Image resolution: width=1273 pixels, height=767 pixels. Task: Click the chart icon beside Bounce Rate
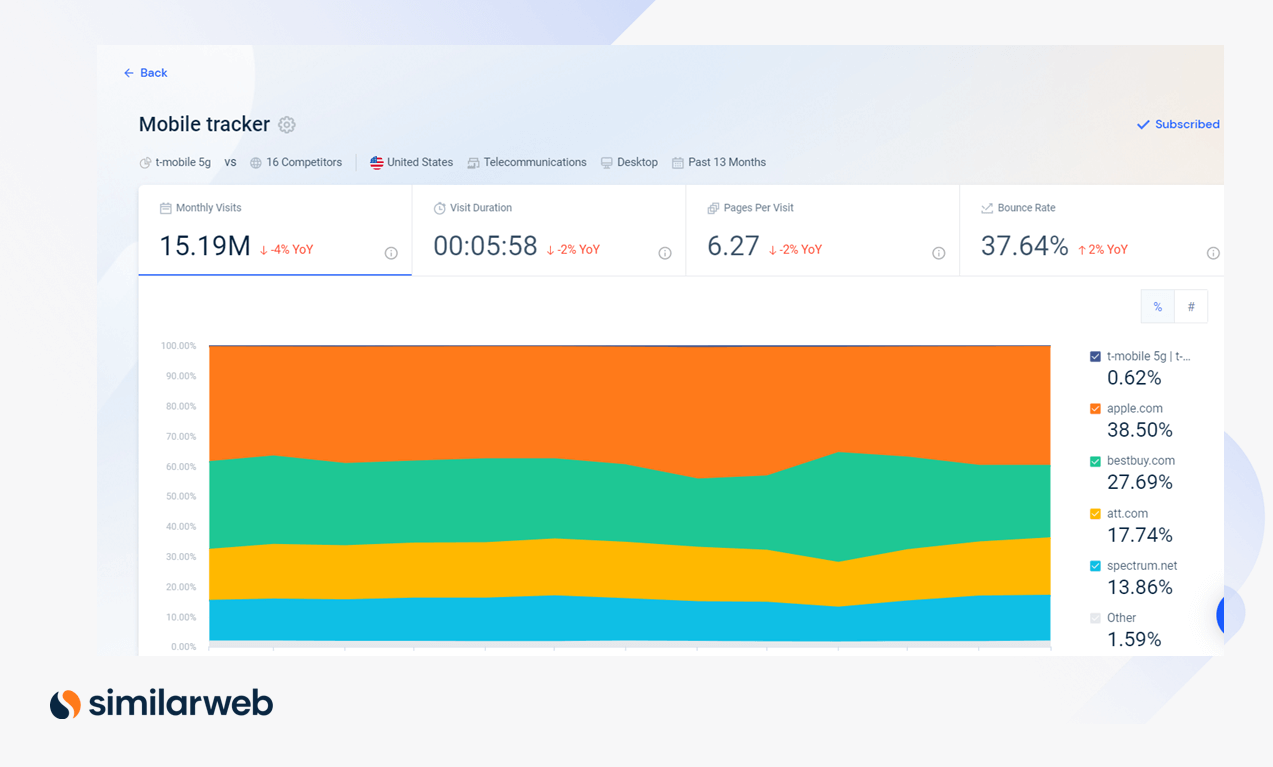click(987, 208)
